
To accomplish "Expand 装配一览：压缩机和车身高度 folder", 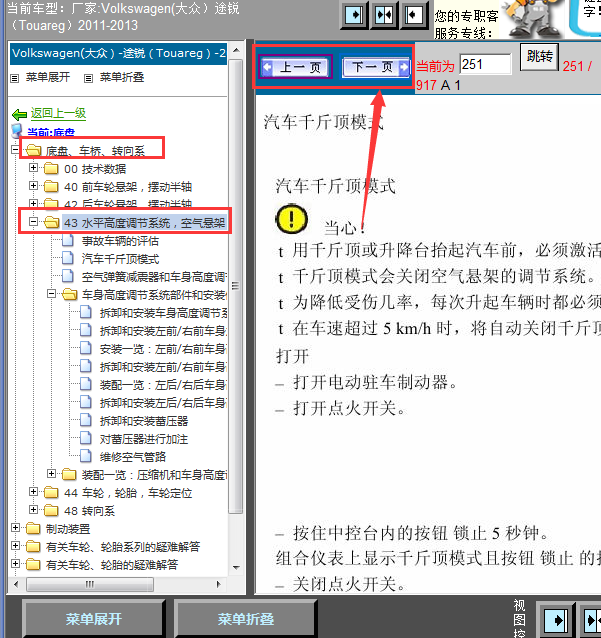I will pyautogui.click(x=51, y=473).
